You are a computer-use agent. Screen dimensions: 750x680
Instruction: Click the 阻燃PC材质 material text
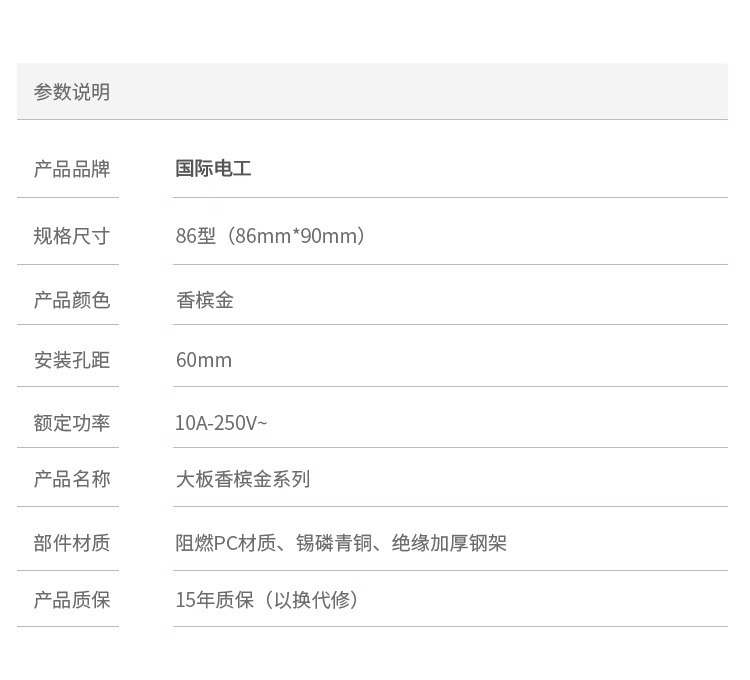(x=225, y=543)
